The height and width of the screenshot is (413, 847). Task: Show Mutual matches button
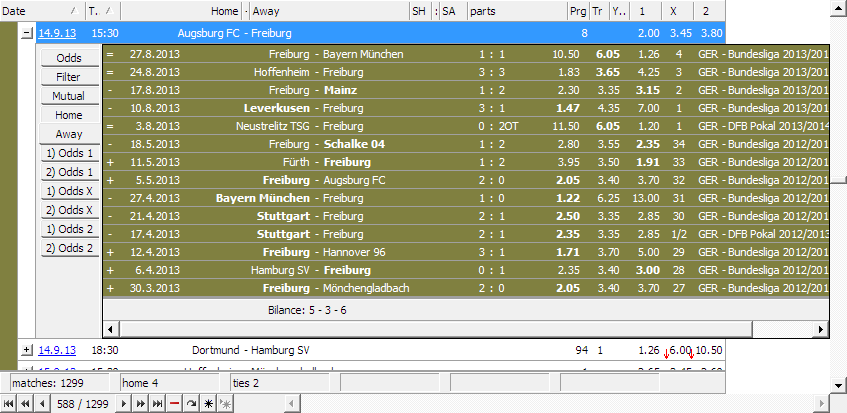69,96
